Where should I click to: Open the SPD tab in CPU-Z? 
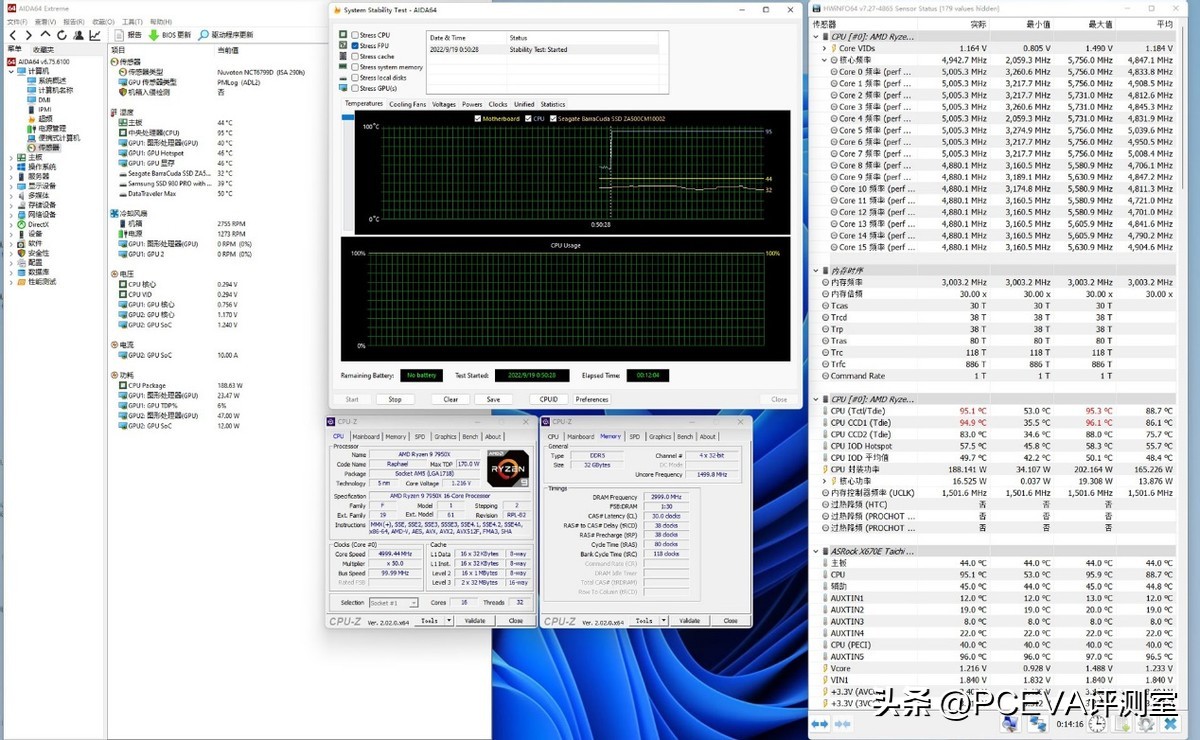[x=419, y=436]
